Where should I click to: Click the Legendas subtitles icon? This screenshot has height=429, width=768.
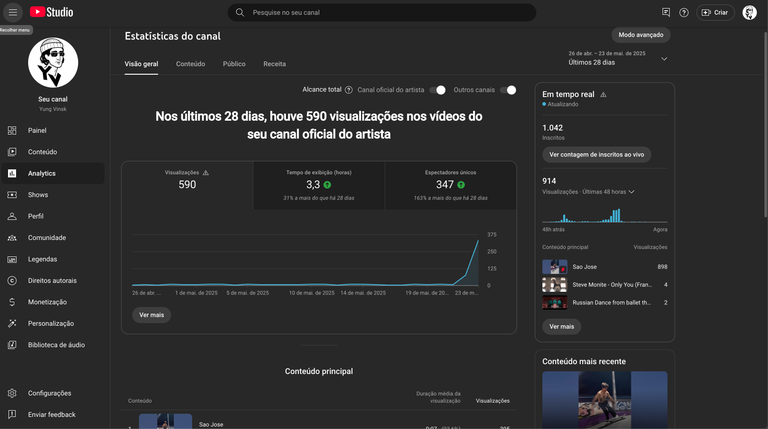pos(12,259)
